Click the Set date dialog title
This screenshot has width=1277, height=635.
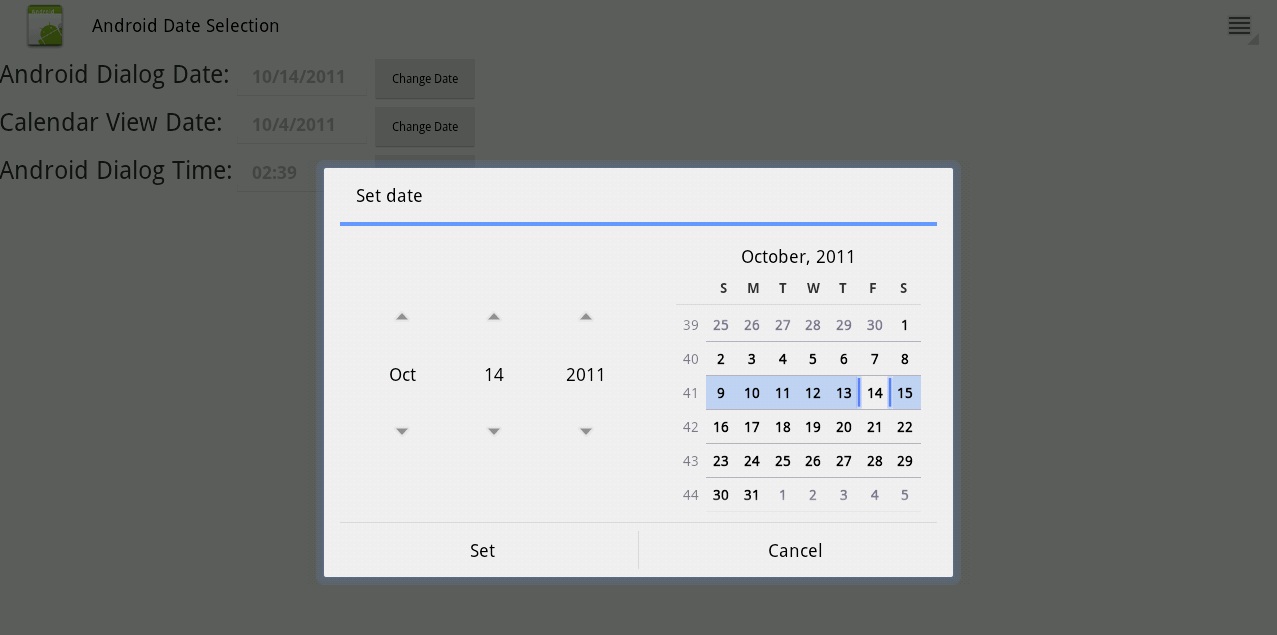coord(389,196)
